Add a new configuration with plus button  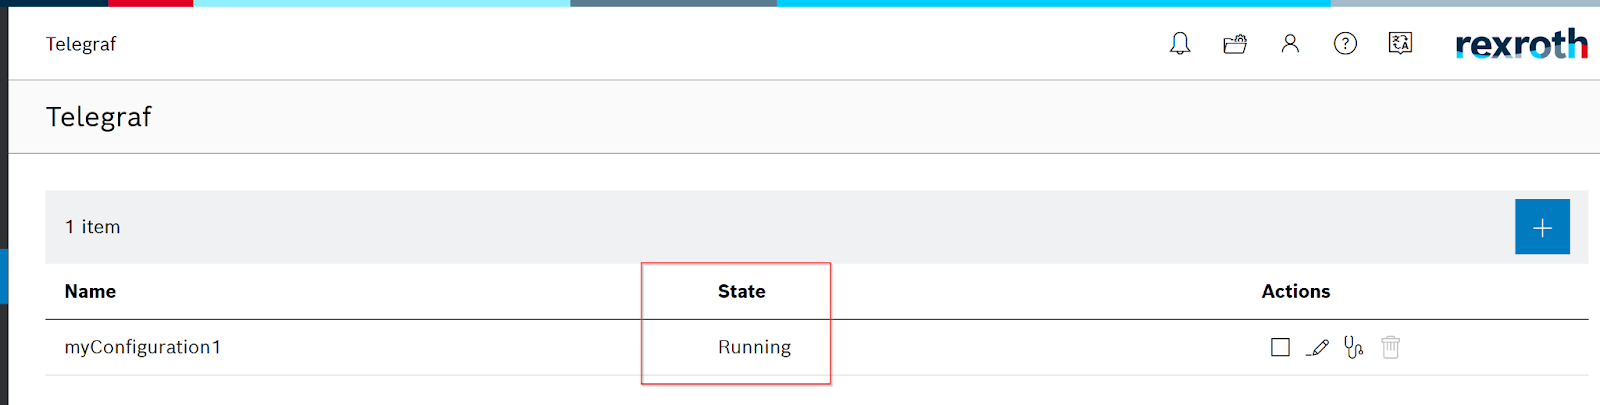(x=1542, y=227)
